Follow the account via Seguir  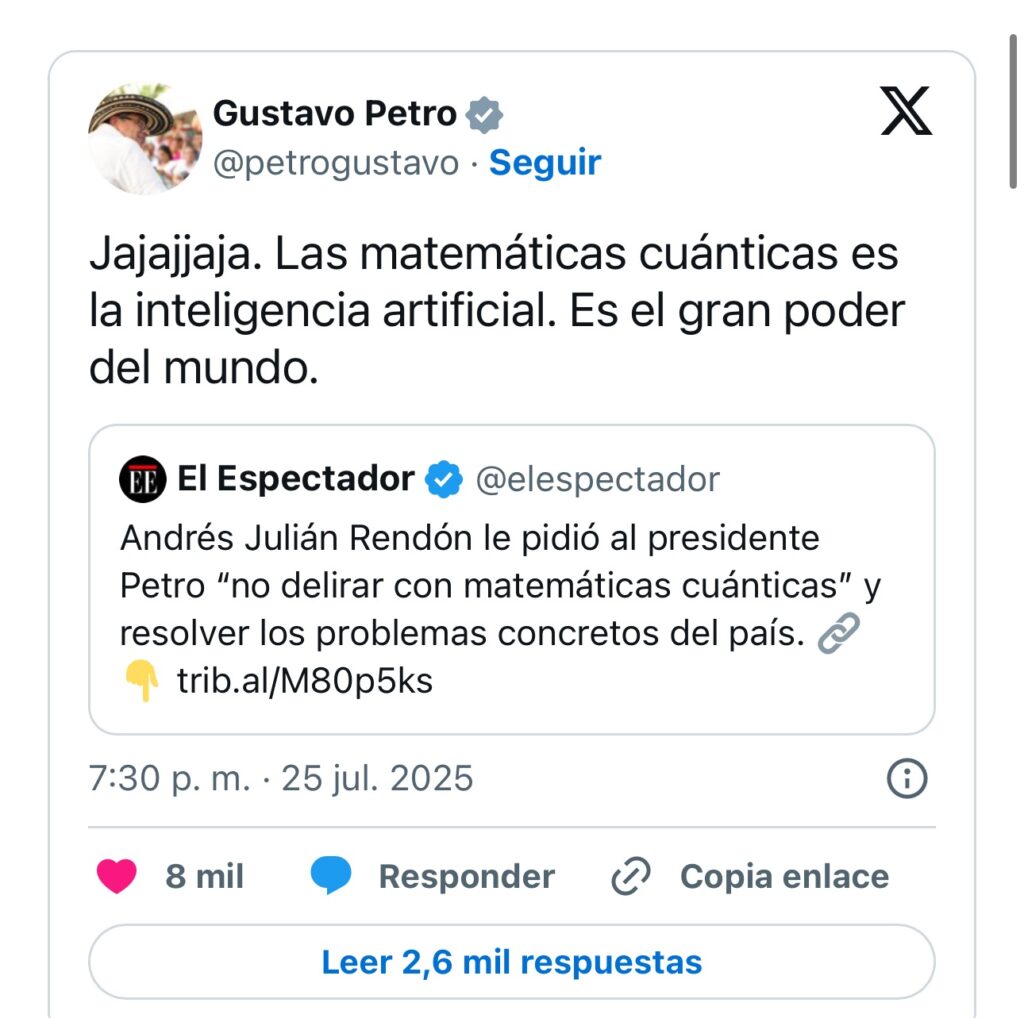click(545, 163)
